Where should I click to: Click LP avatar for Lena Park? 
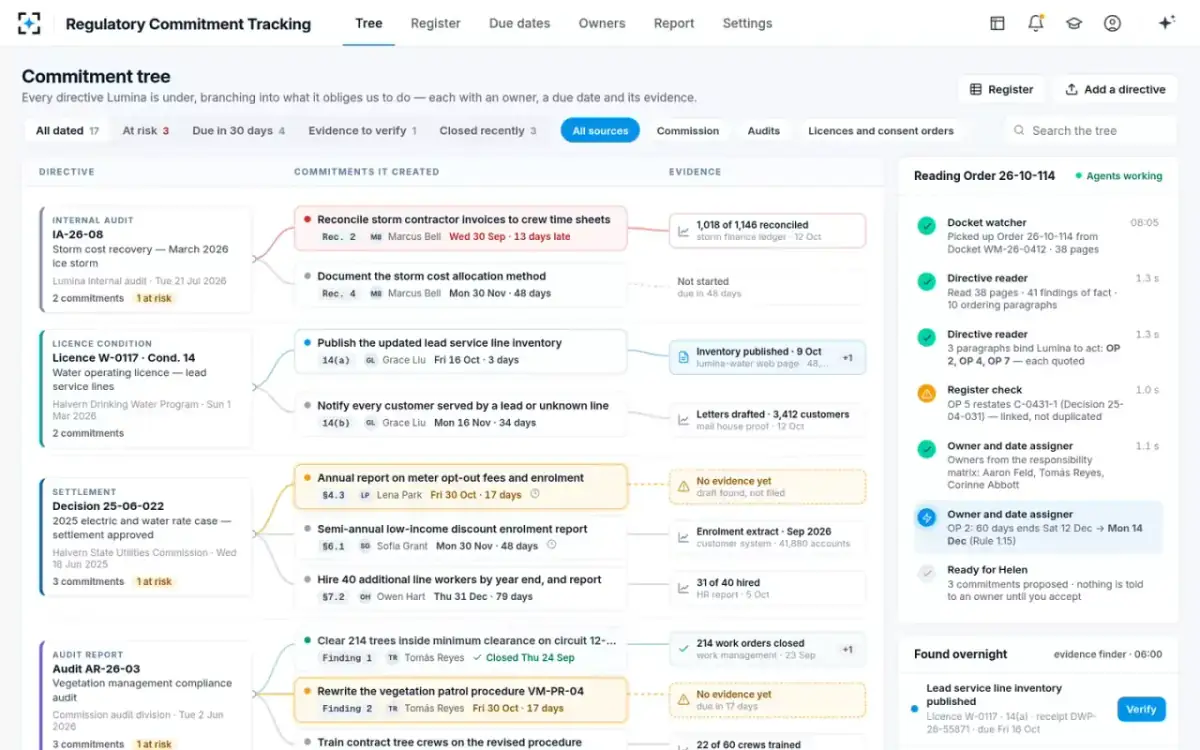(x=365, y=495)
